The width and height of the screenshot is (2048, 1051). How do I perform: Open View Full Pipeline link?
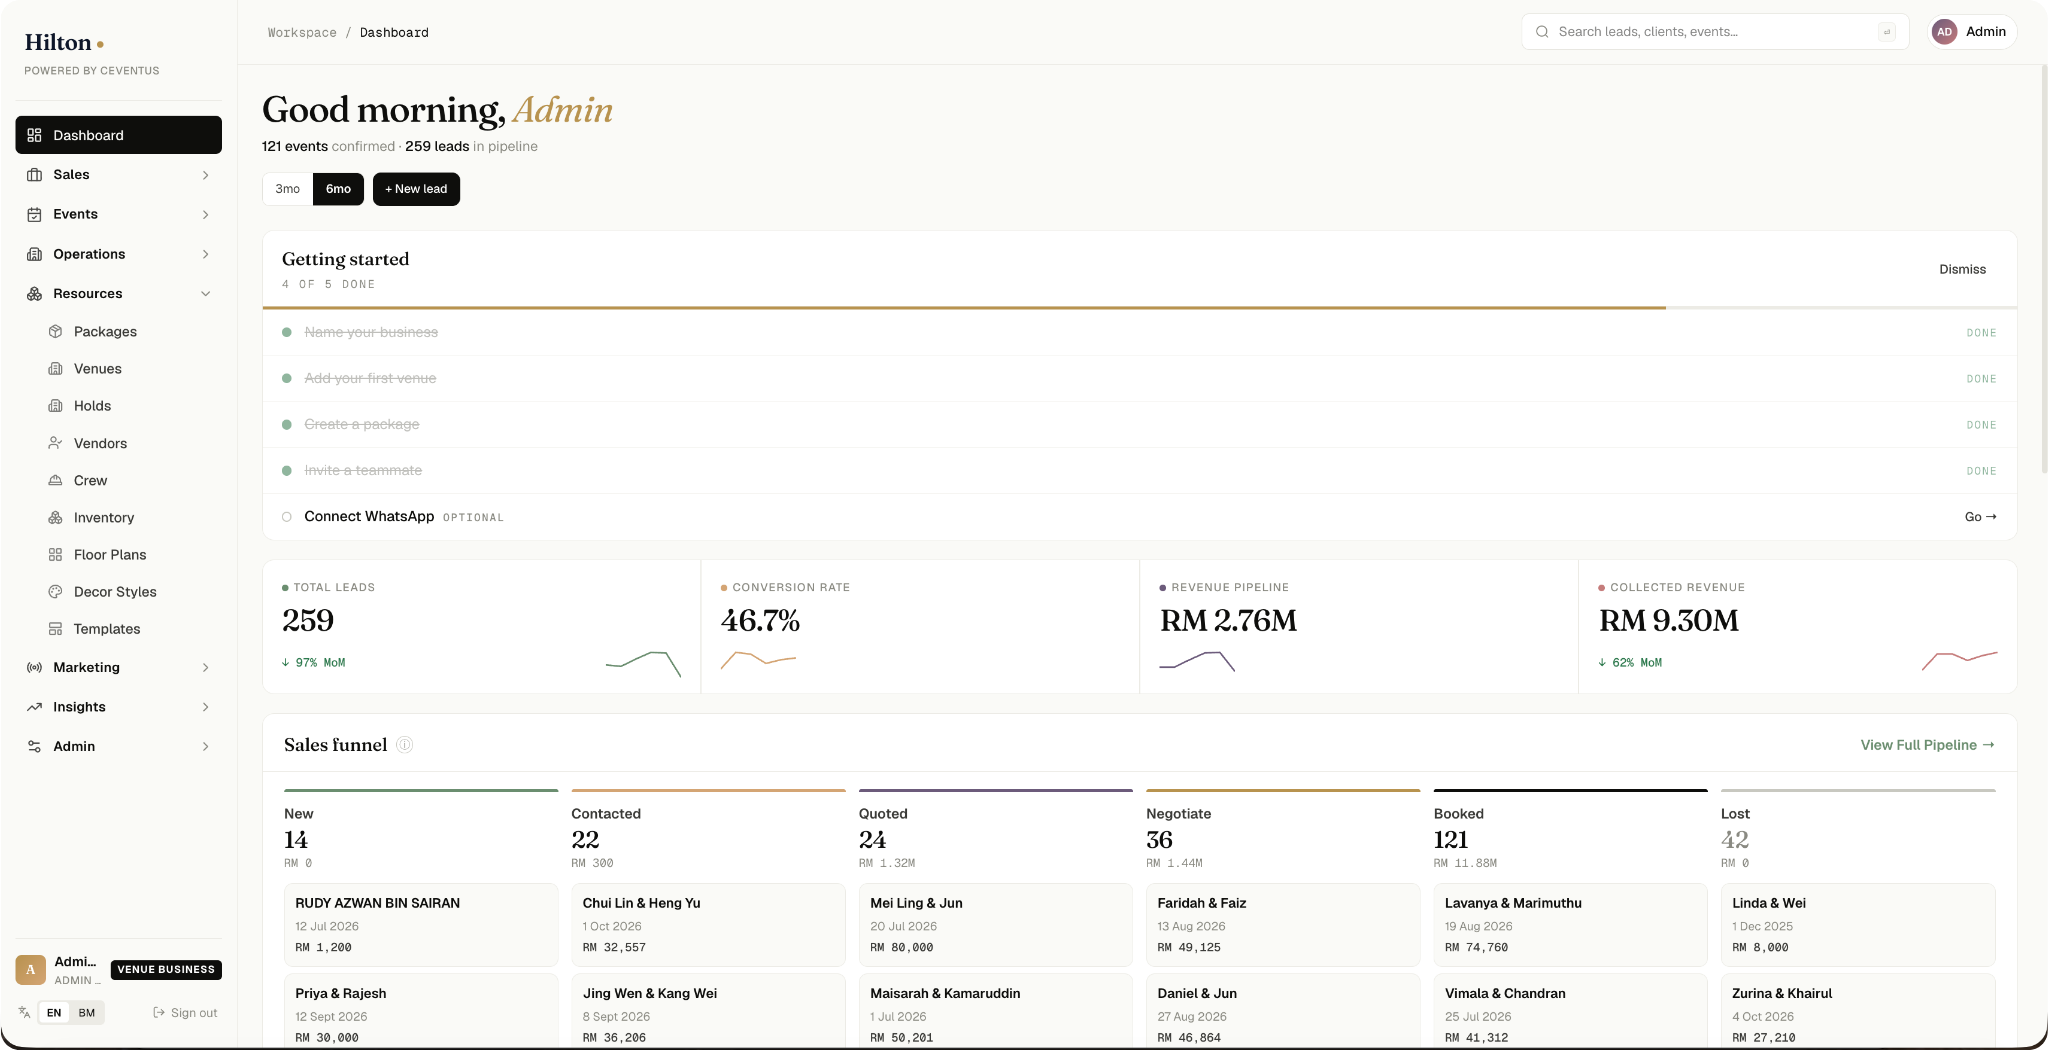[x=1927, y=745]
